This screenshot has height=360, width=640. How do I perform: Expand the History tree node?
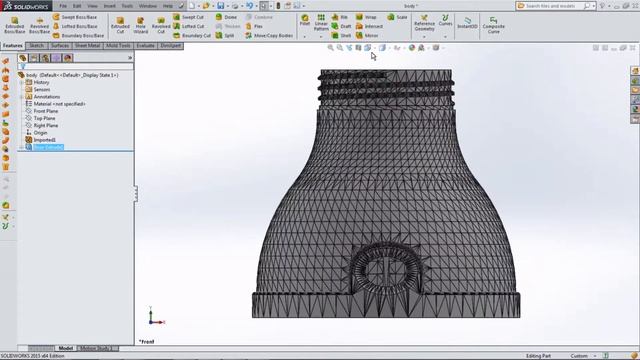click(22, 82)
